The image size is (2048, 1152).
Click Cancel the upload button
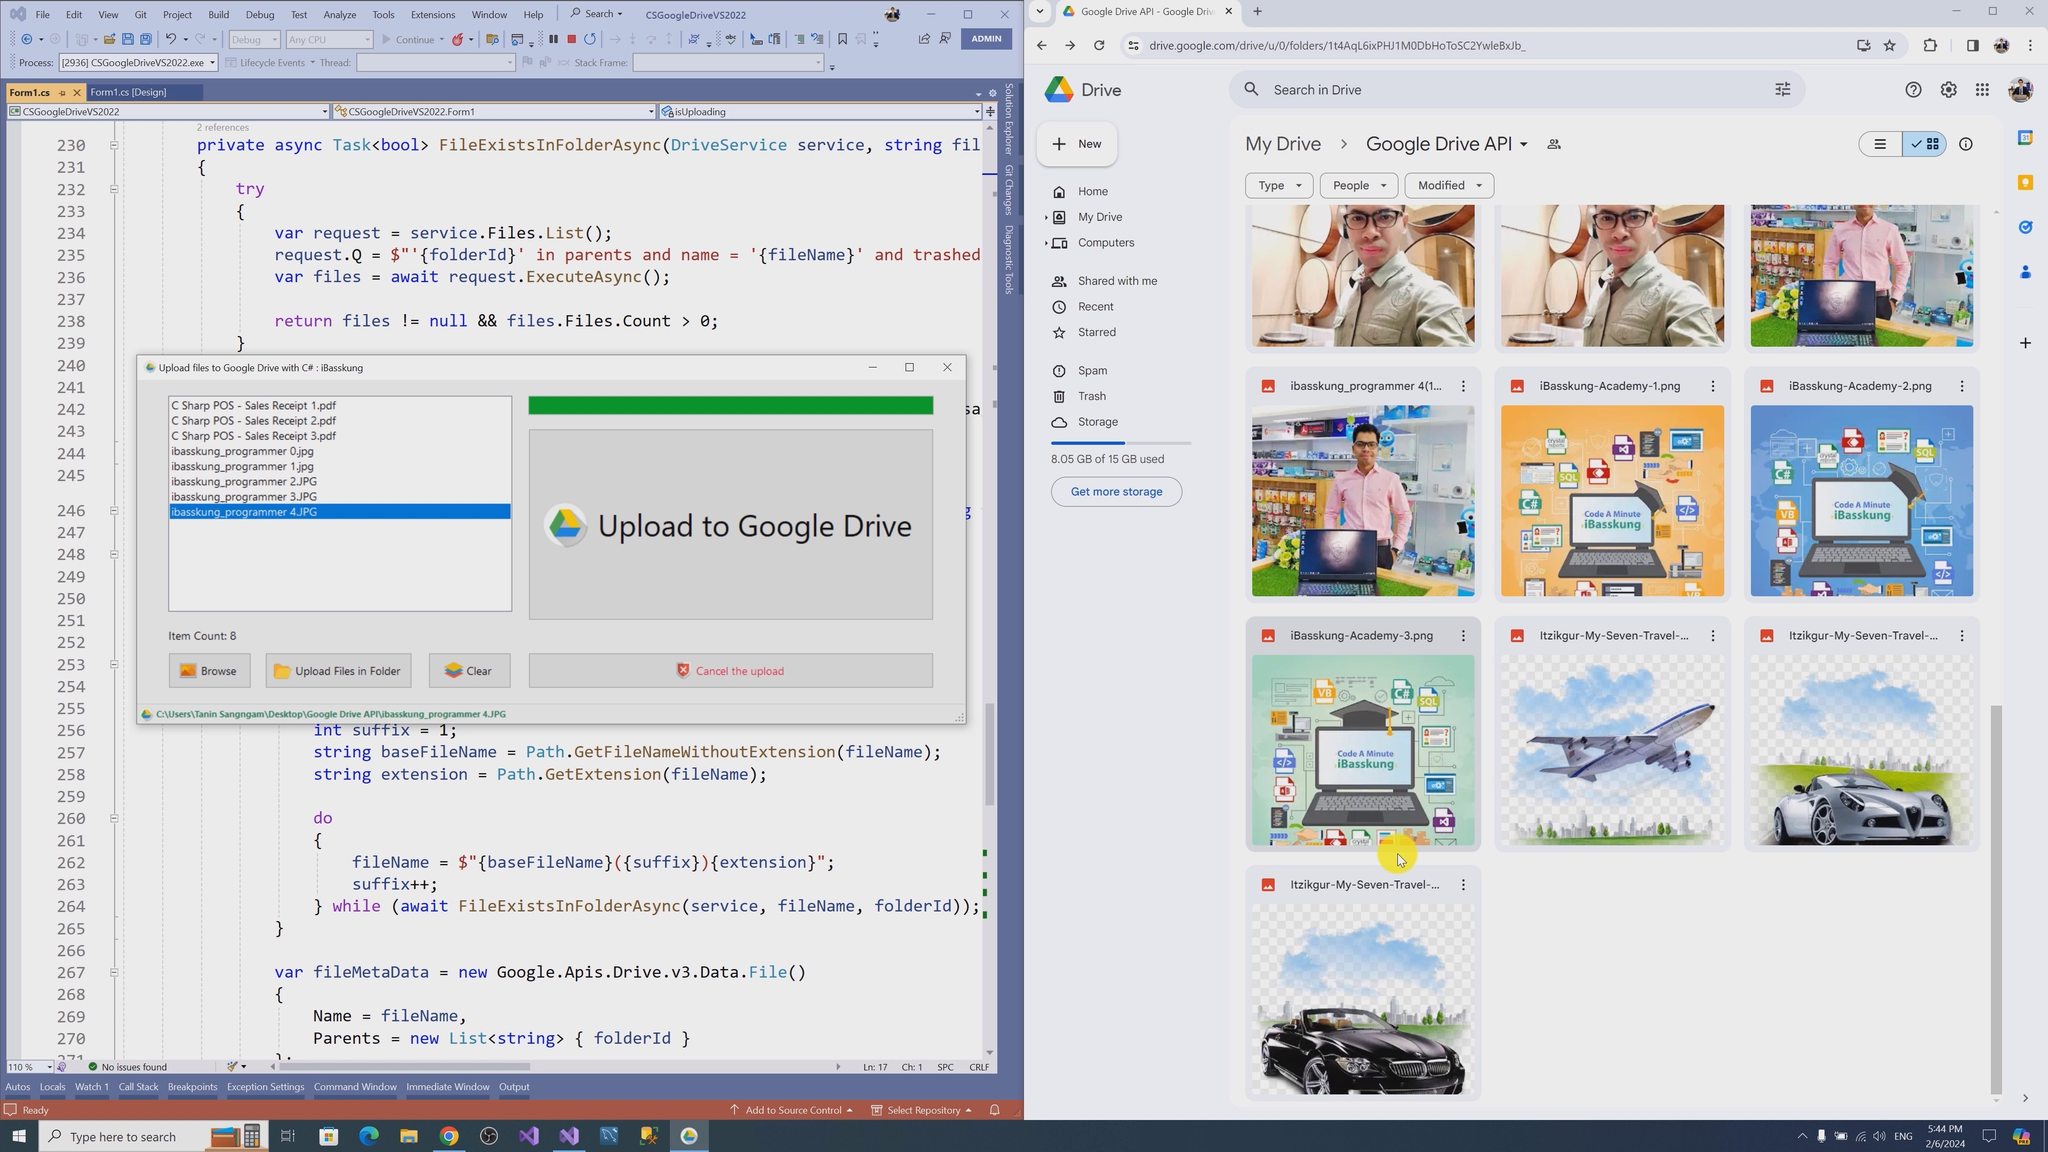tap(730, 671)
